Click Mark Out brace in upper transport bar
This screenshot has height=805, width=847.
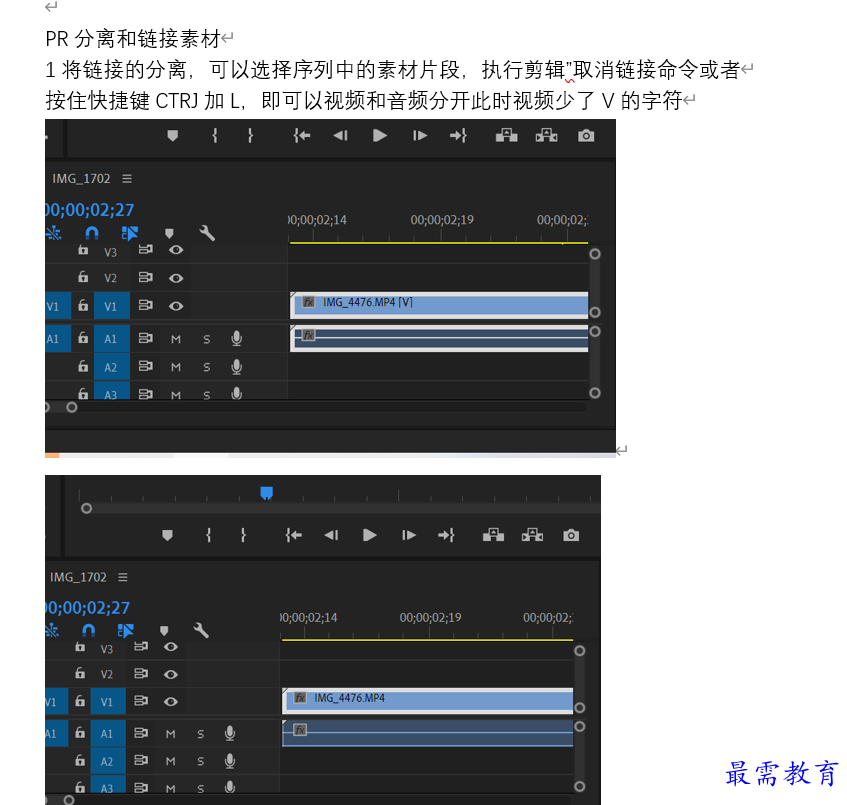250,136
